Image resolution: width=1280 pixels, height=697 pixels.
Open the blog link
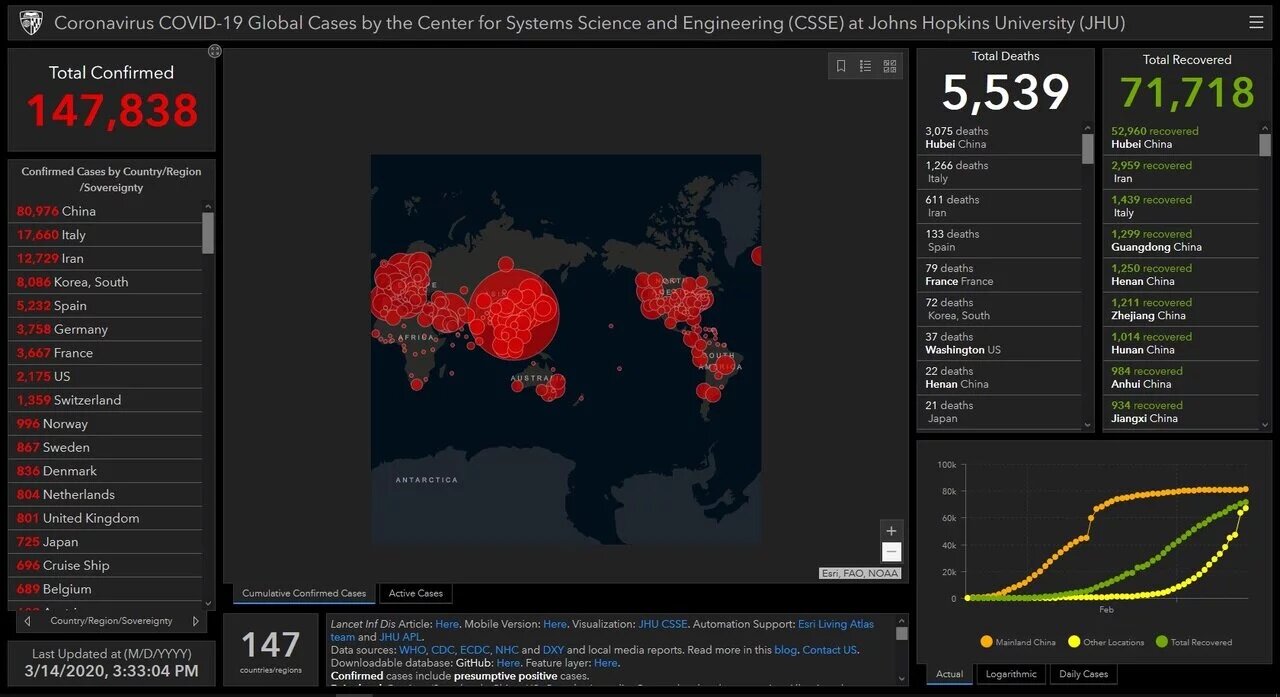[785, 650]
